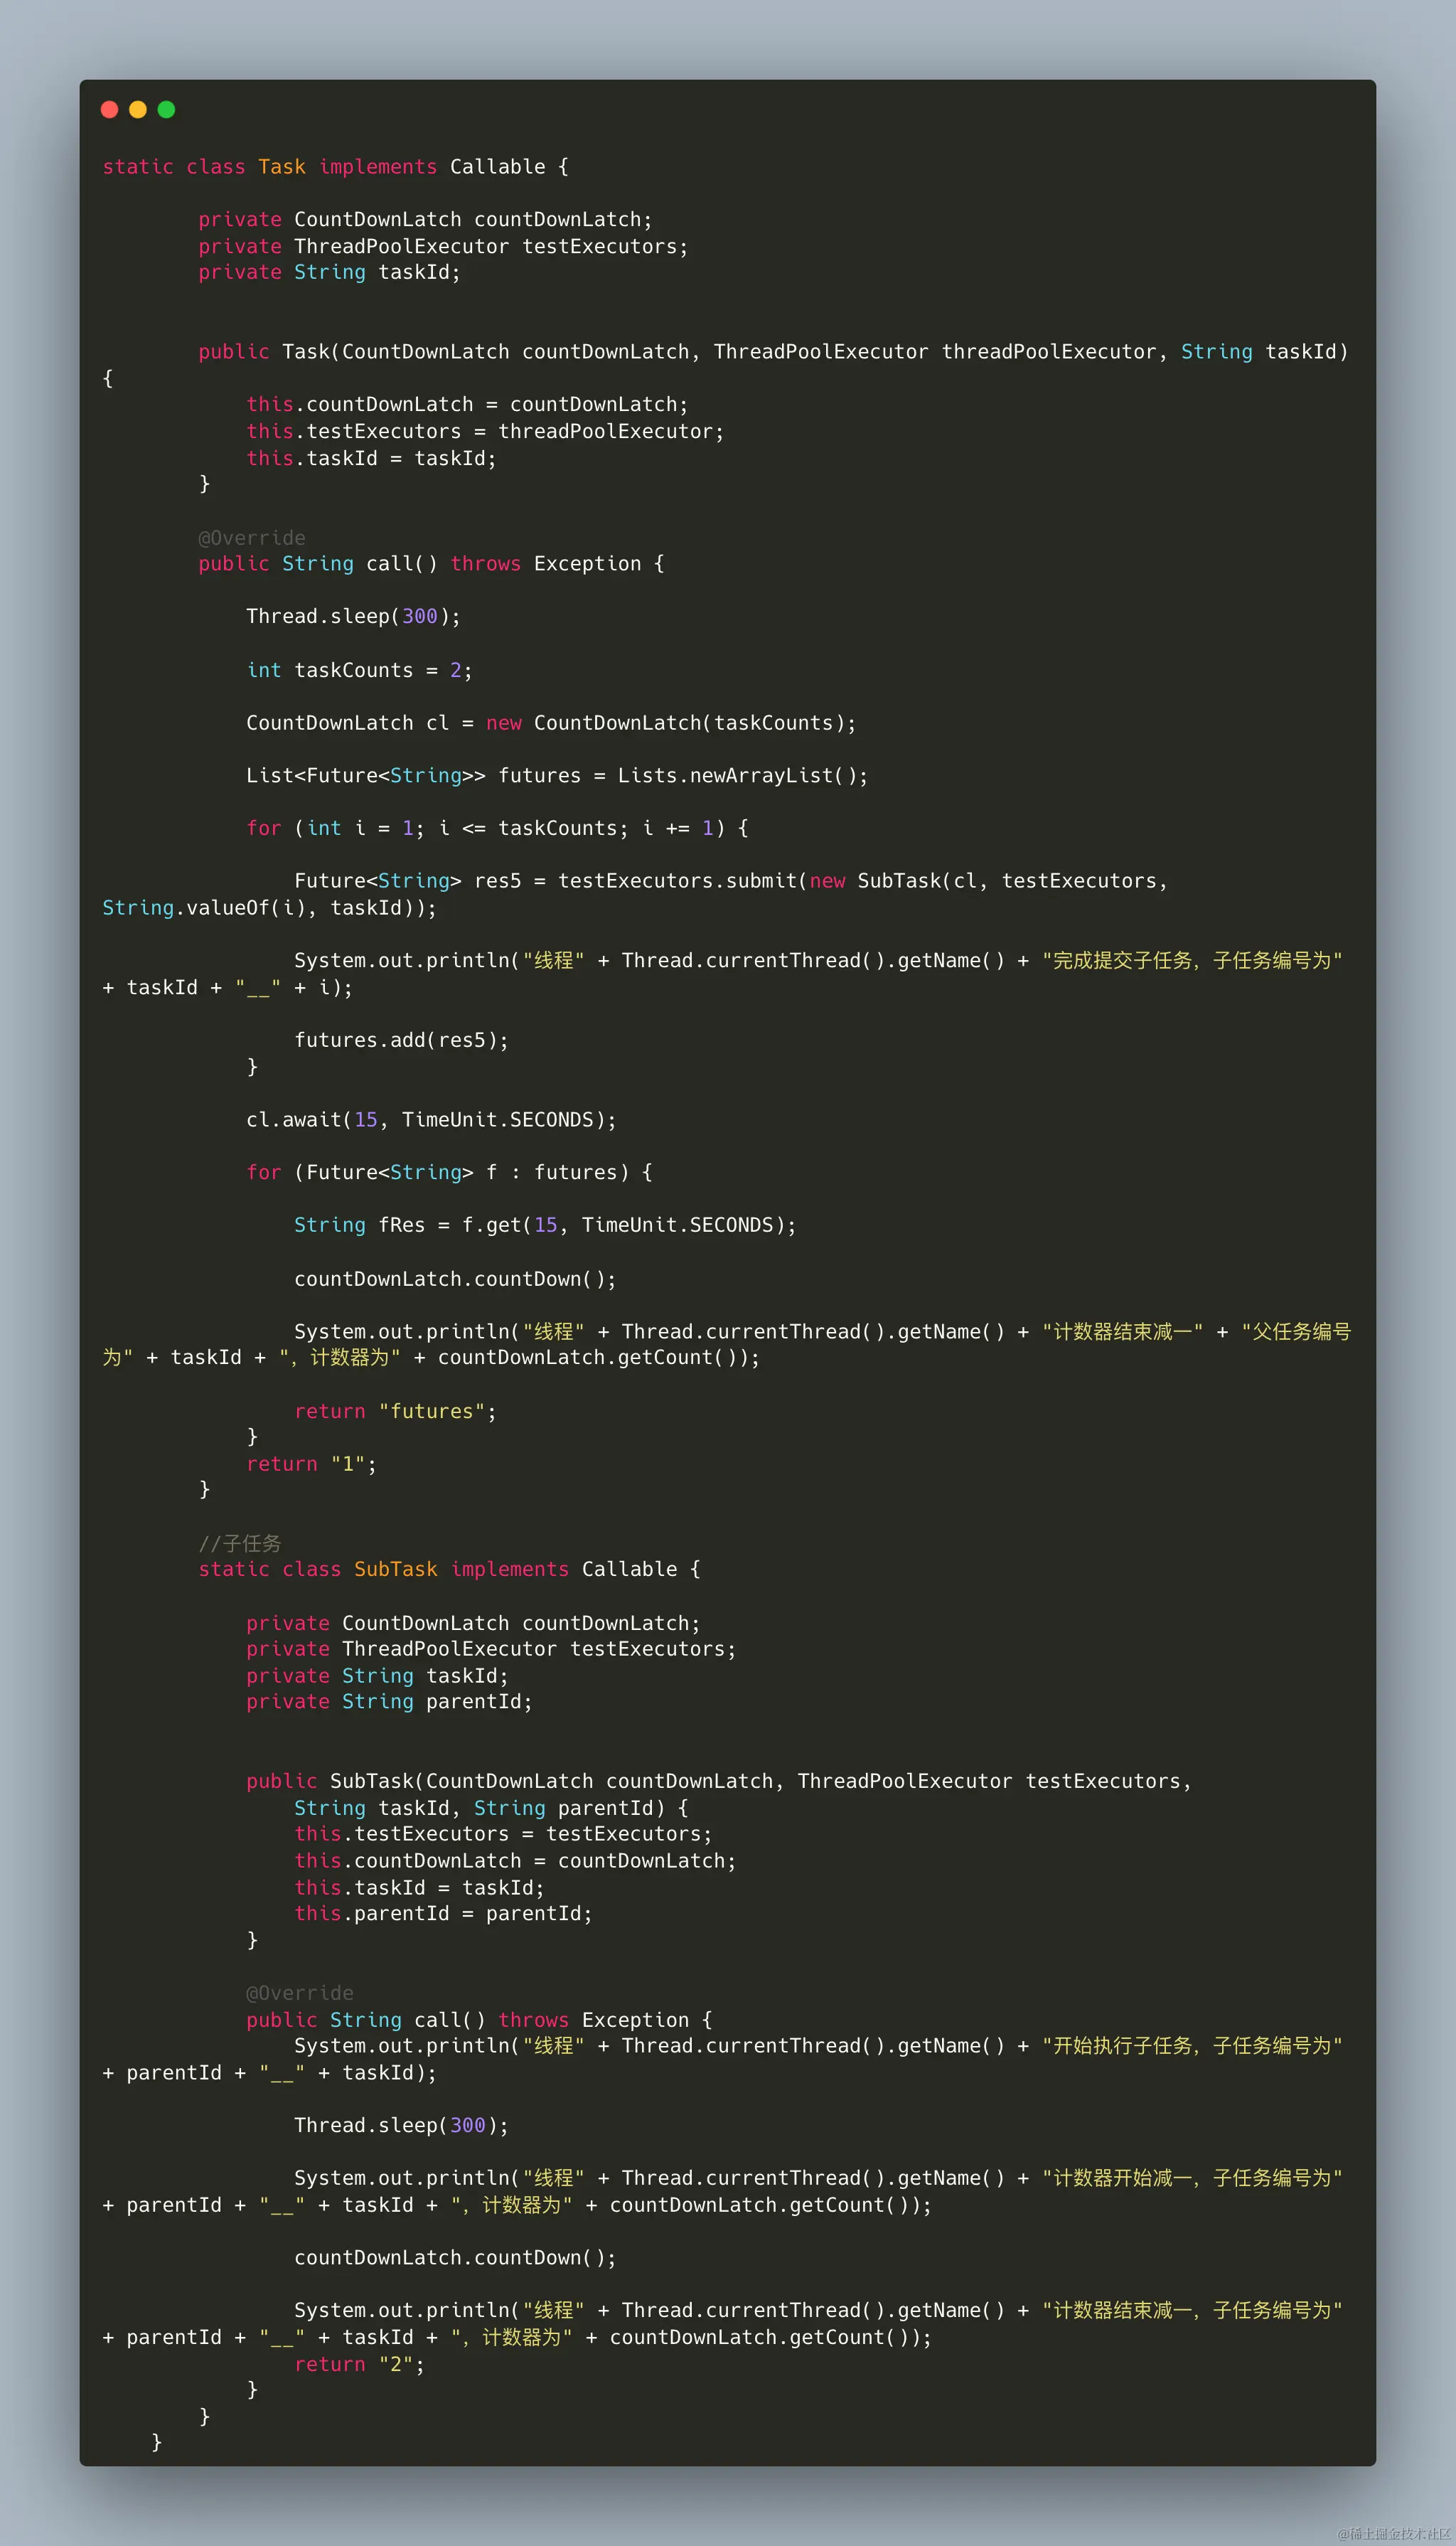
Task: Click the 稀土掘金技术社区 watermark text
Action: pyautogui.click(x=1393, y=2533)
